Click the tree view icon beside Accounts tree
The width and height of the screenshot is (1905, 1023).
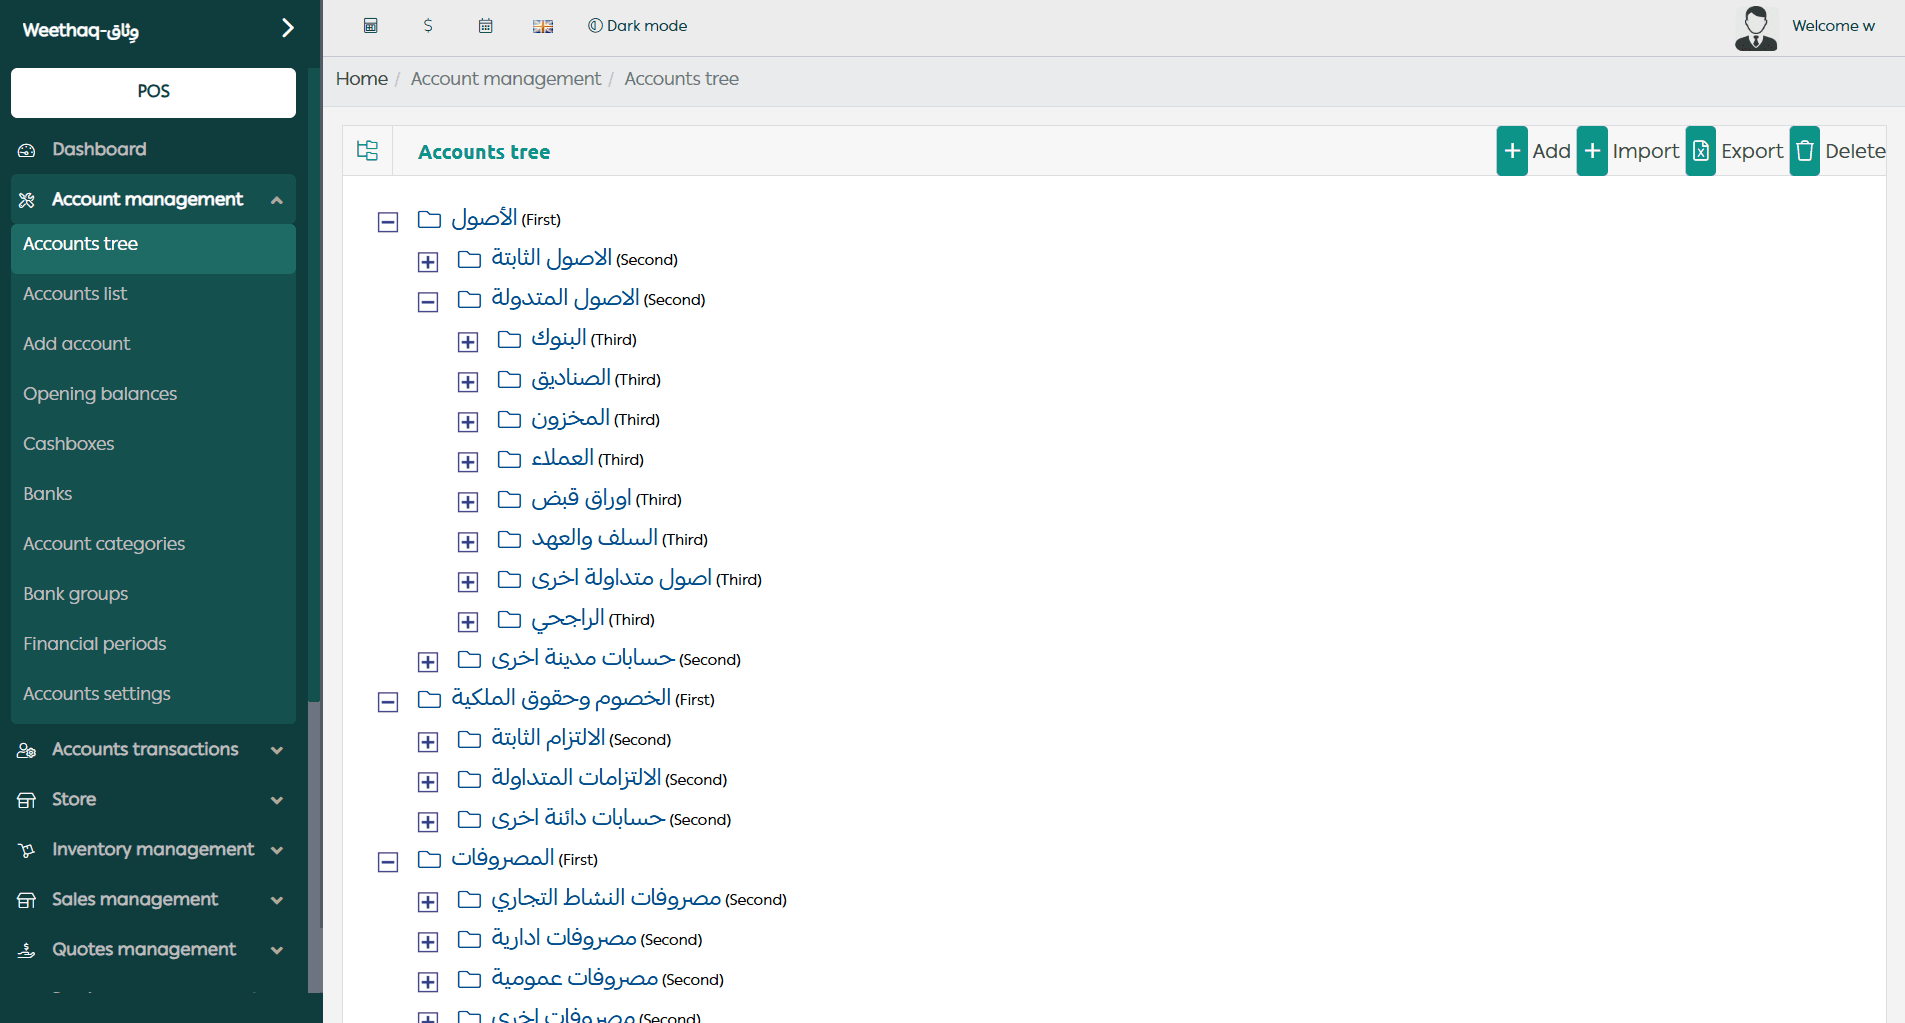pyautogui.click(x=368, y=150)
